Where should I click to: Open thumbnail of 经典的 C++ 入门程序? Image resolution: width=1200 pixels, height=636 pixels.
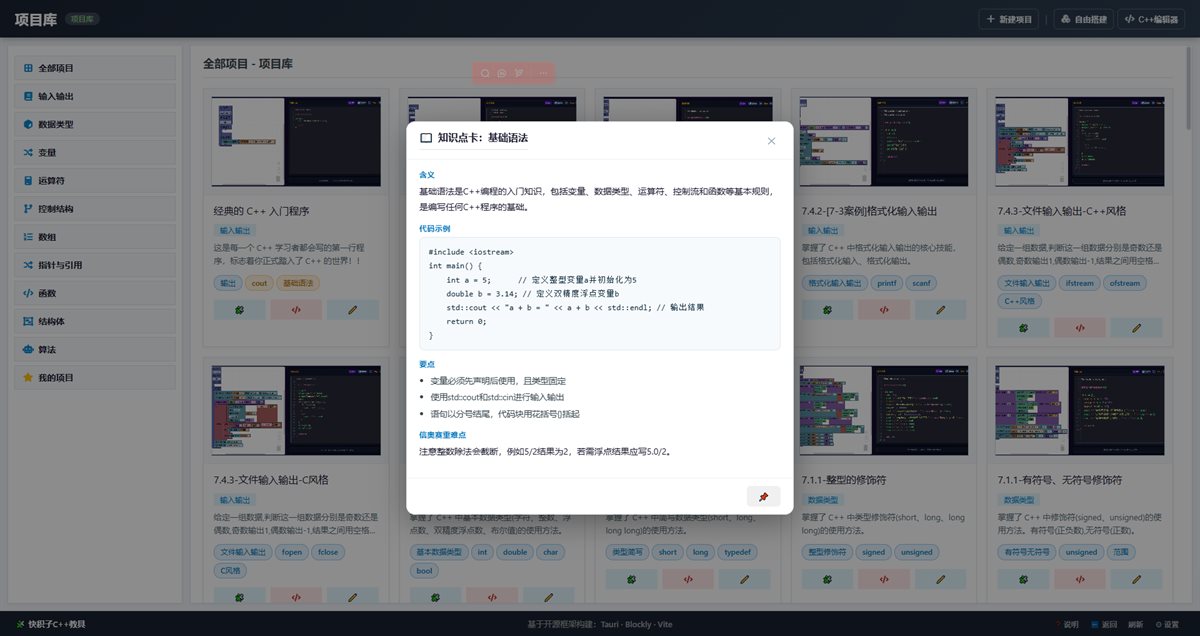(x=296, y=142)
